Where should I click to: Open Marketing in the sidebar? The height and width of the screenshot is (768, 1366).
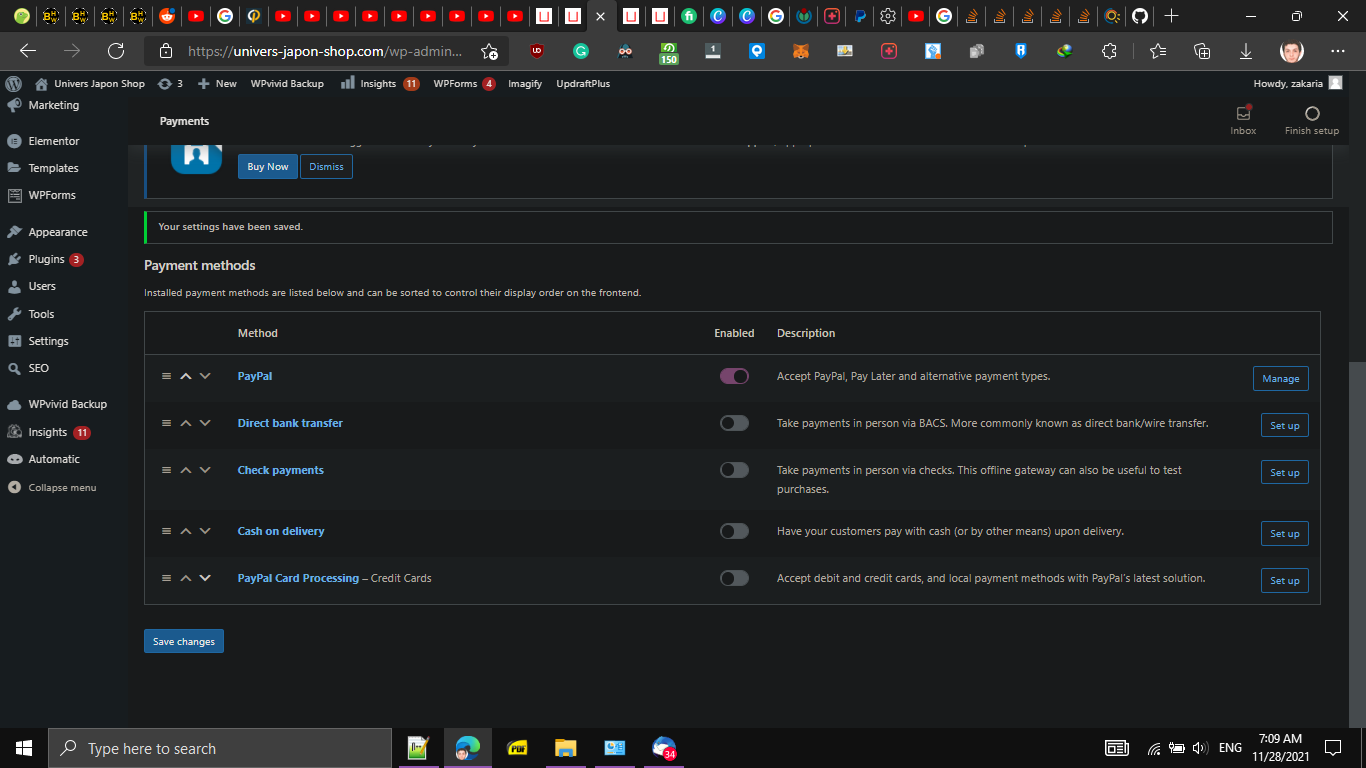click(x=53, y=105)
